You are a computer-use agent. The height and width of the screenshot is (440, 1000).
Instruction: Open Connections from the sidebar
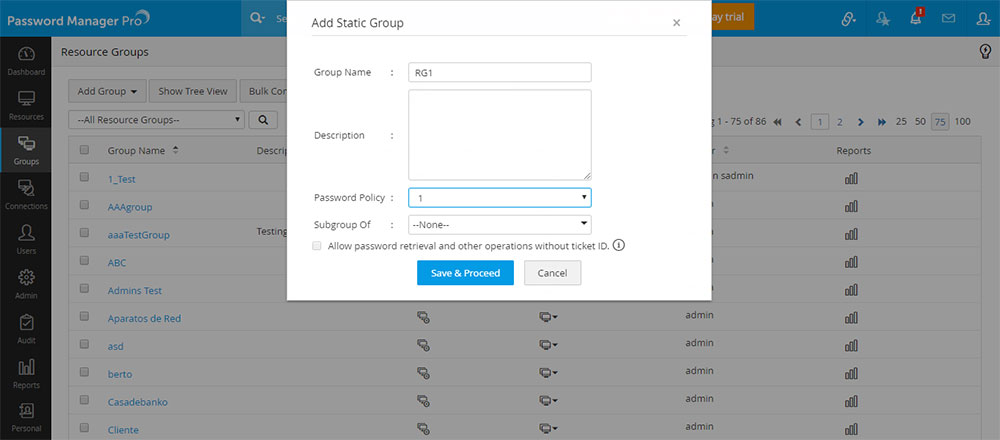pos(26,192)
